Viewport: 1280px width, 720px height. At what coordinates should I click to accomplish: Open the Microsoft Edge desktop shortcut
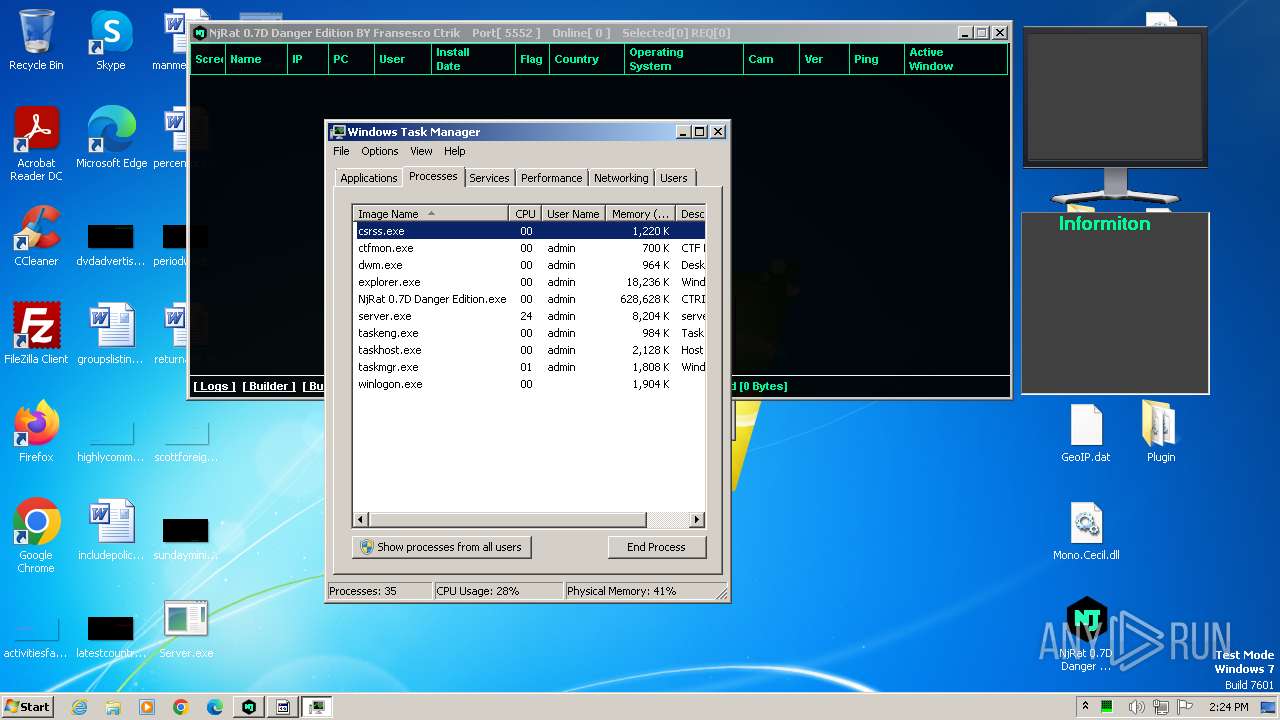point(111,138)
